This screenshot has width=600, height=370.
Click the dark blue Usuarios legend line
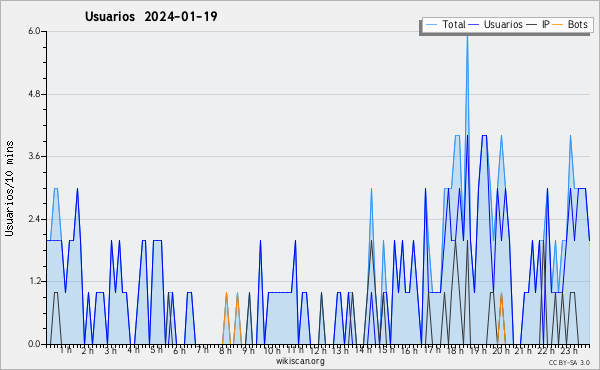click(x=474, y=25)
